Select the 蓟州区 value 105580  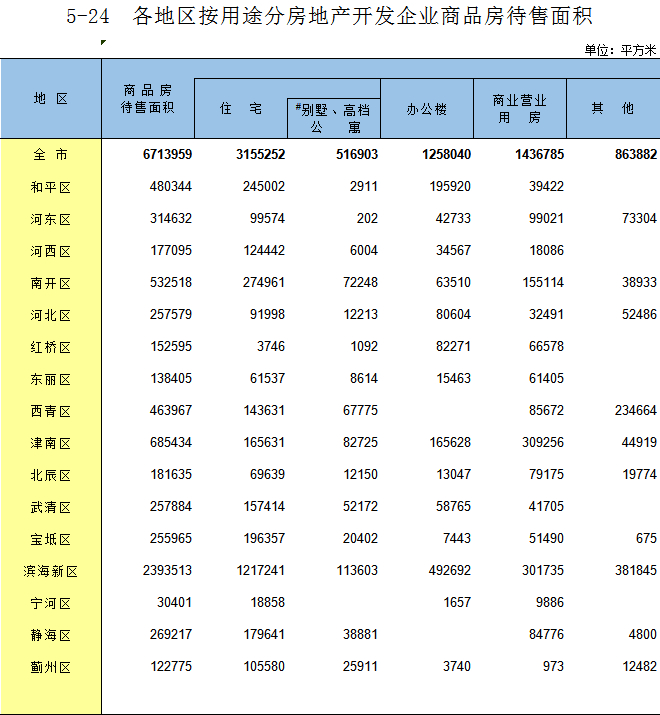tap(264, 666)
